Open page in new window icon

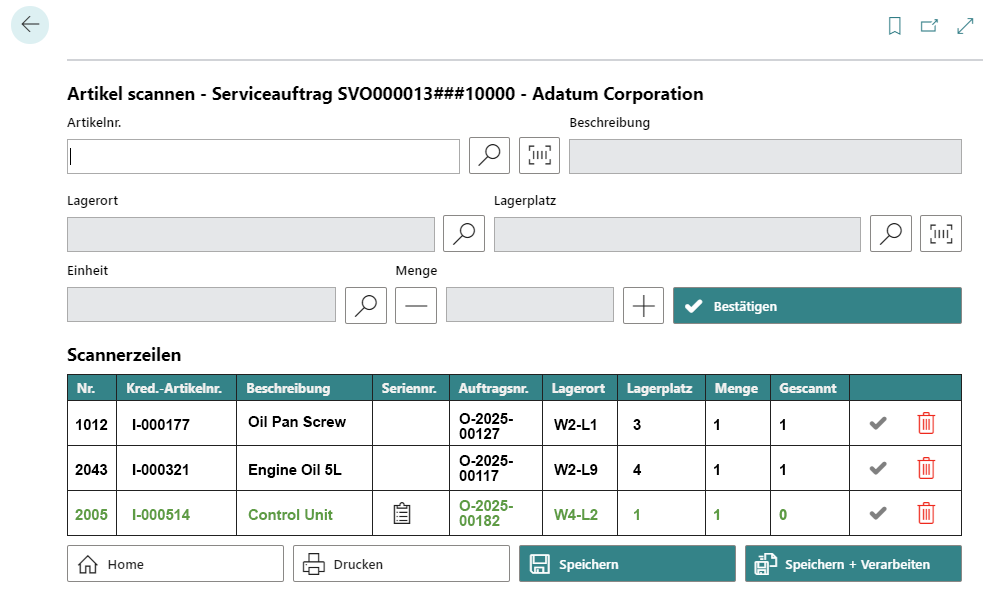point(929,26)
